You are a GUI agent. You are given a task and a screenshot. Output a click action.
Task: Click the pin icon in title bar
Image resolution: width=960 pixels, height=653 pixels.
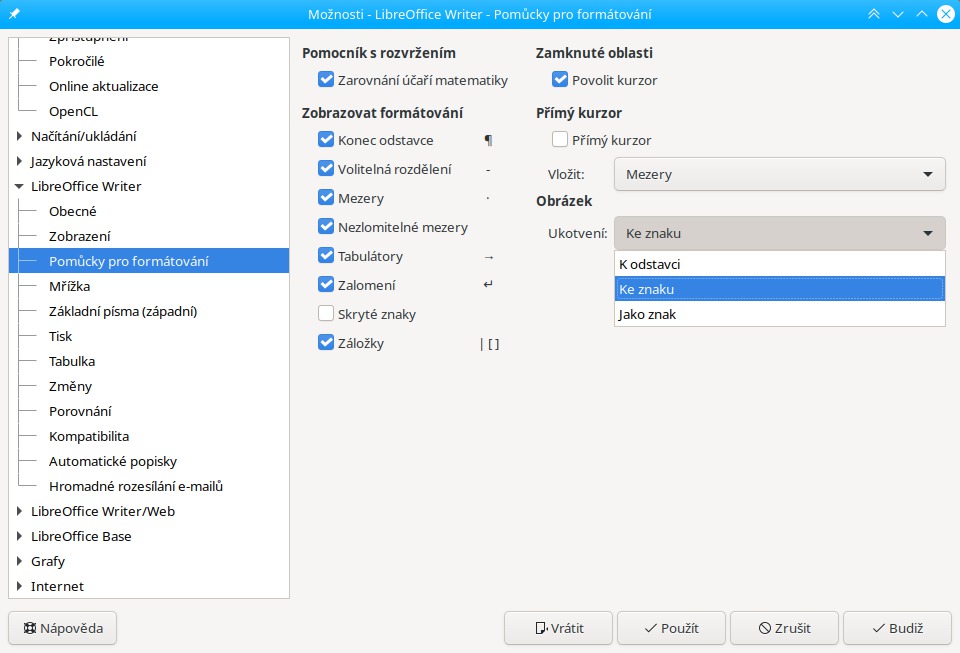pyautogui.click(x=14, y=13)
